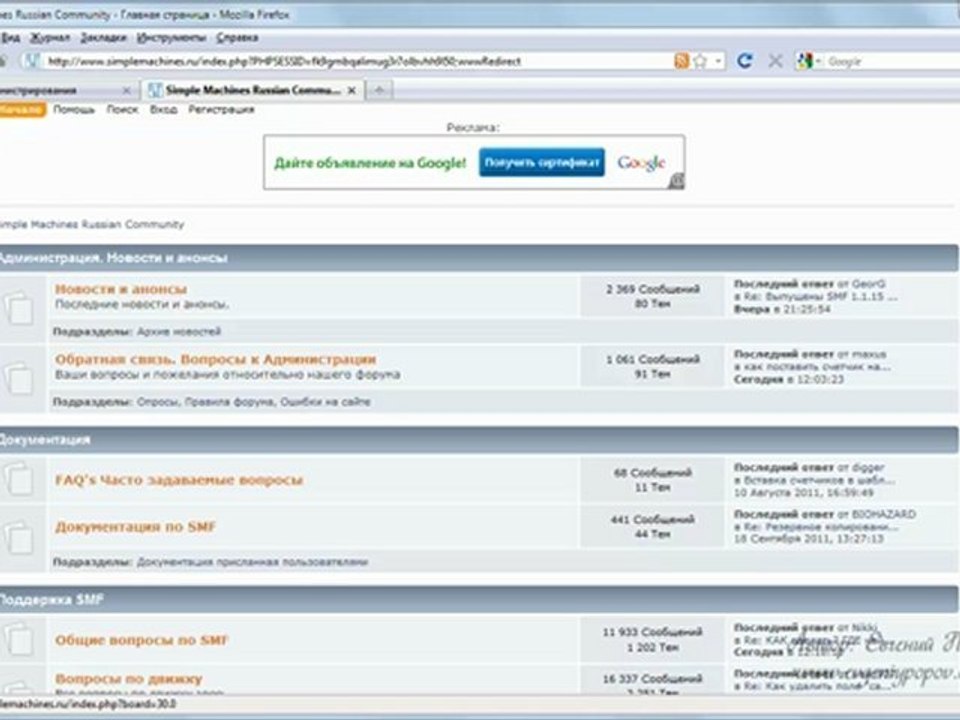
Task: Open the Ошибки на сайте sub-board link
Action: point(325,402)
